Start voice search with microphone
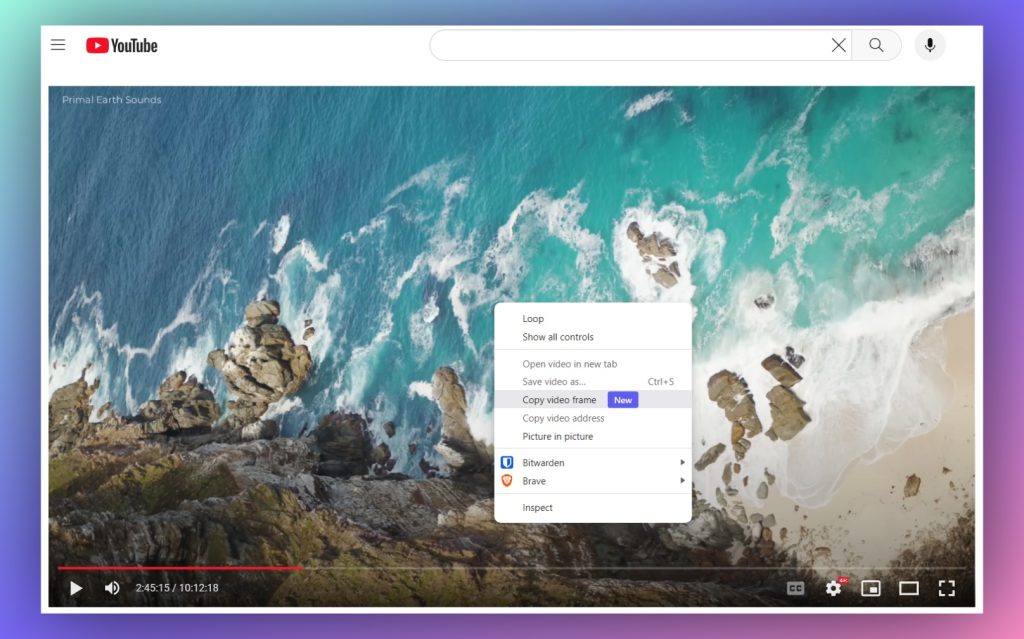 click(930, 45)
